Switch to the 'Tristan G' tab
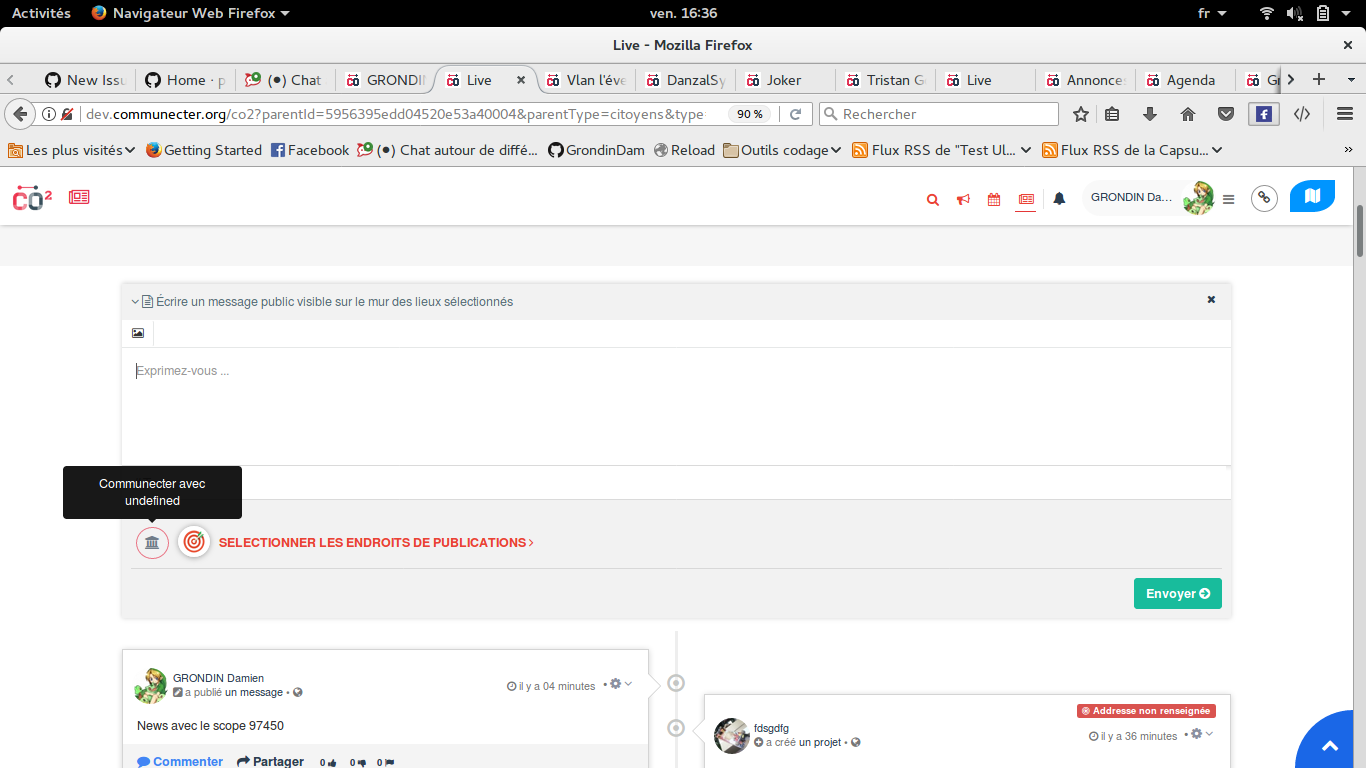 tap(885, 80)
